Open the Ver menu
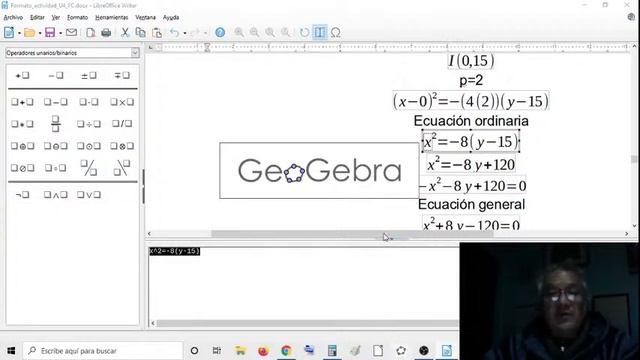Screen dimensions: 640x360 [x=56, y=18]
